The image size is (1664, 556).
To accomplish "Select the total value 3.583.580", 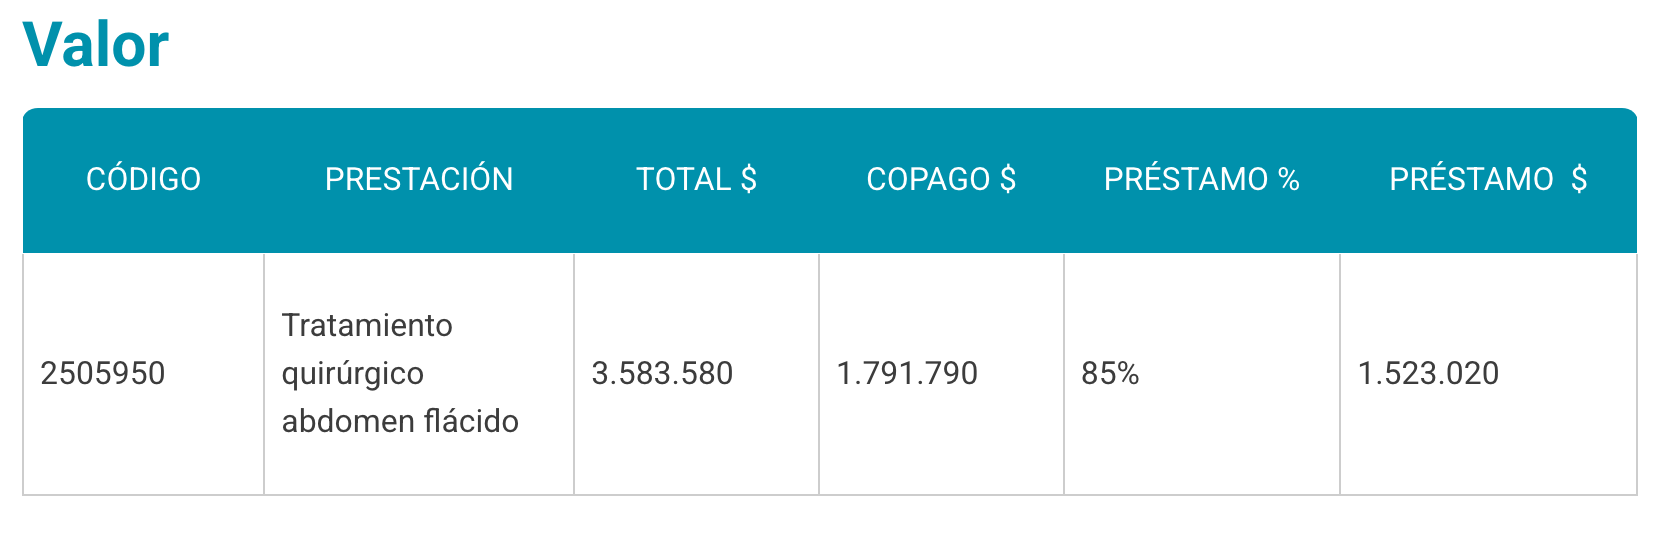I will (662, 373).
